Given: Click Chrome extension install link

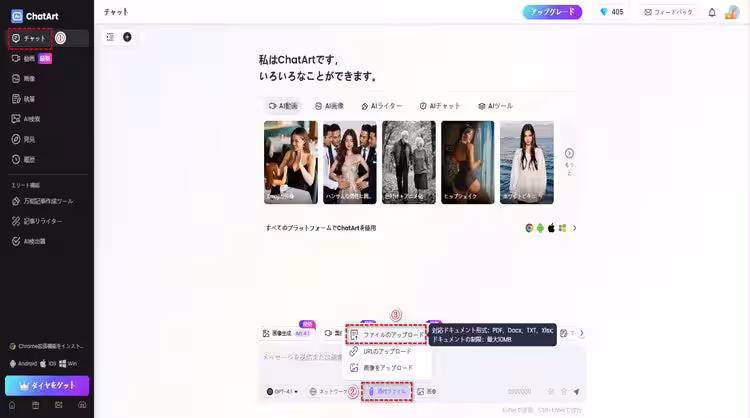Looking at the screenshot, I should (x=46, y=346).
